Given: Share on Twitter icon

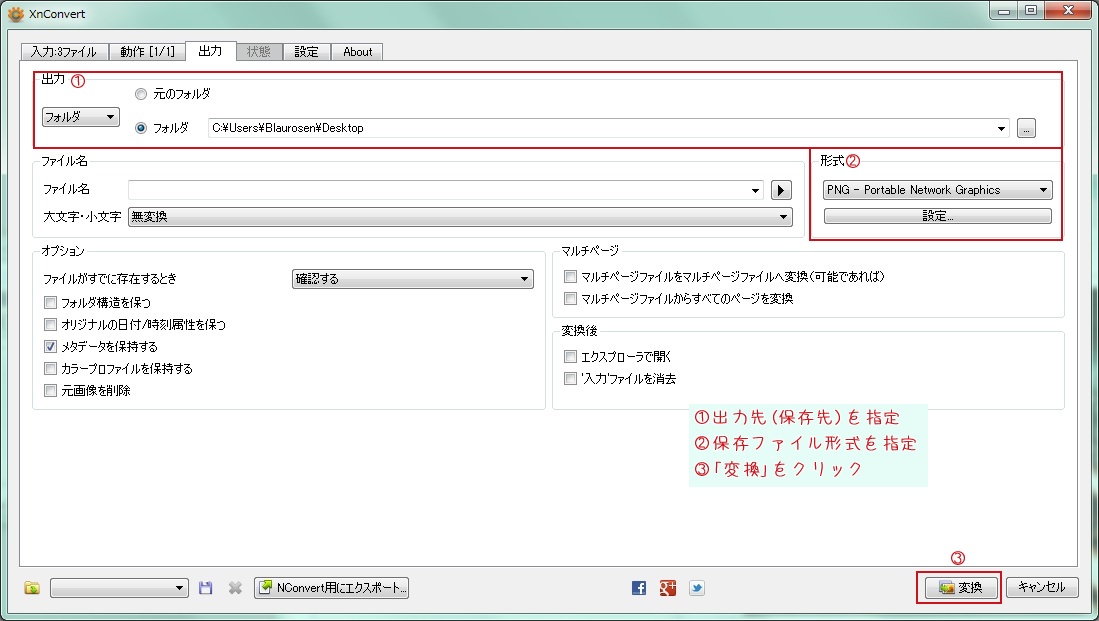Looking at the screenshot, I should 697,588.
